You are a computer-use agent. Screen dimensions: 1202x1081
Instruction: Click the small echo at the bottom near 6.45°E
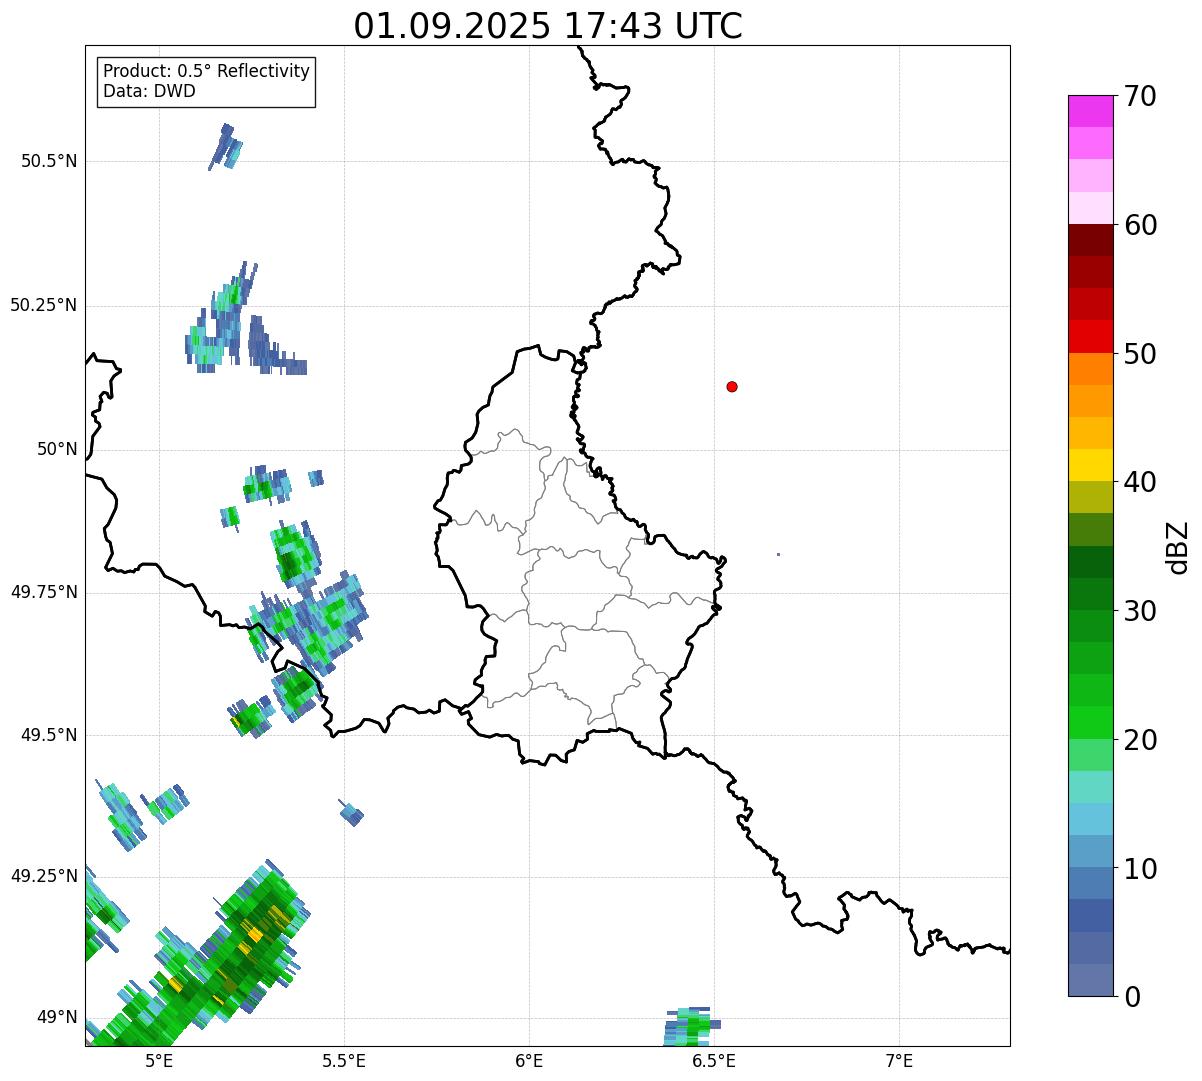point(691,1026)
